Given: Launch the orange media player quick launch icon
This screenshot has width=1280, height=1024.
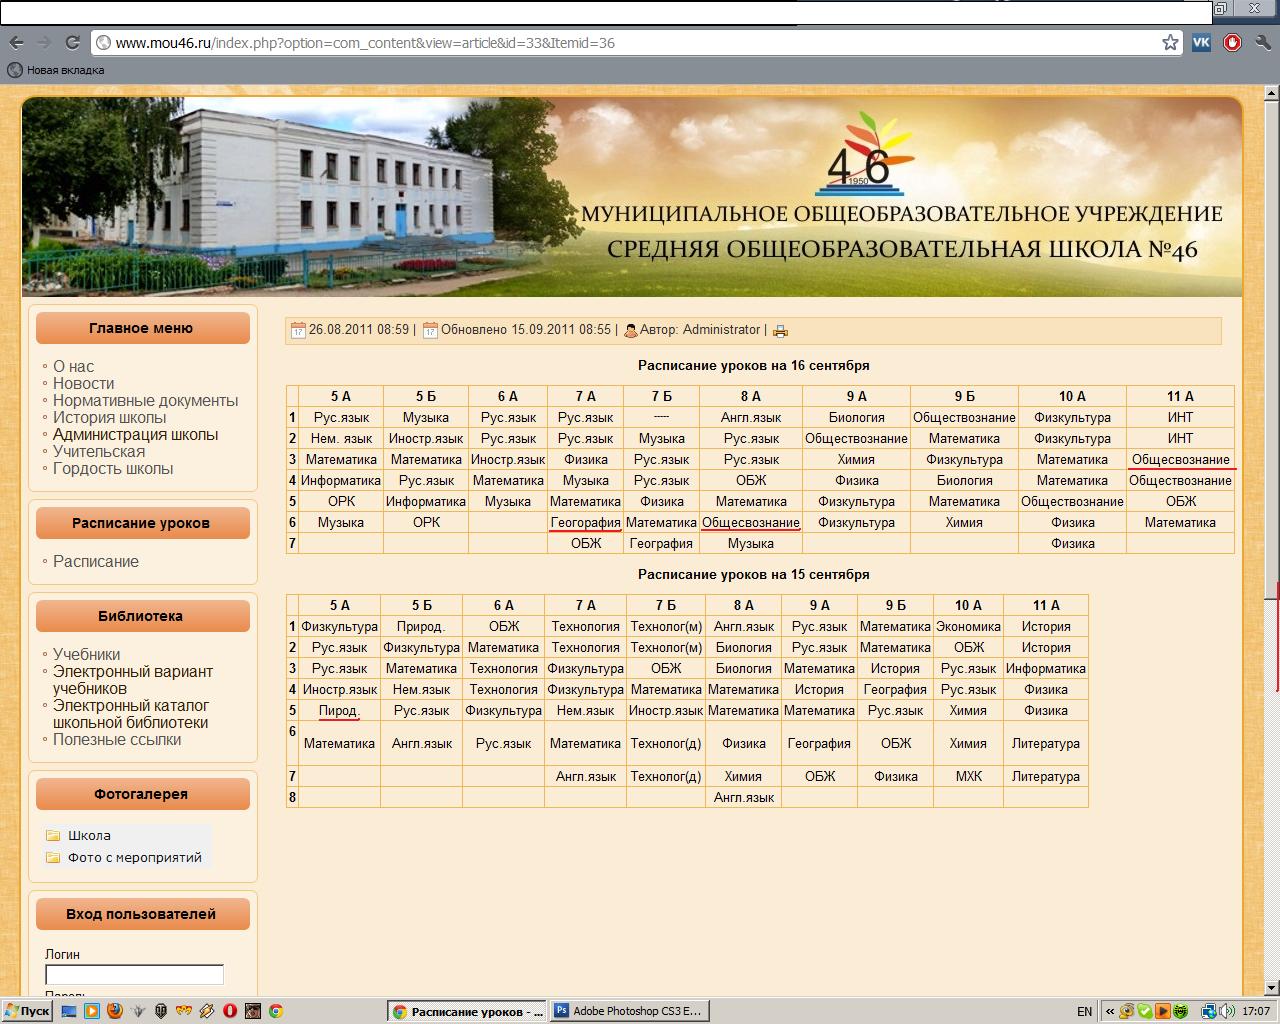Looking at the screenshot, I should [92, 1011].
